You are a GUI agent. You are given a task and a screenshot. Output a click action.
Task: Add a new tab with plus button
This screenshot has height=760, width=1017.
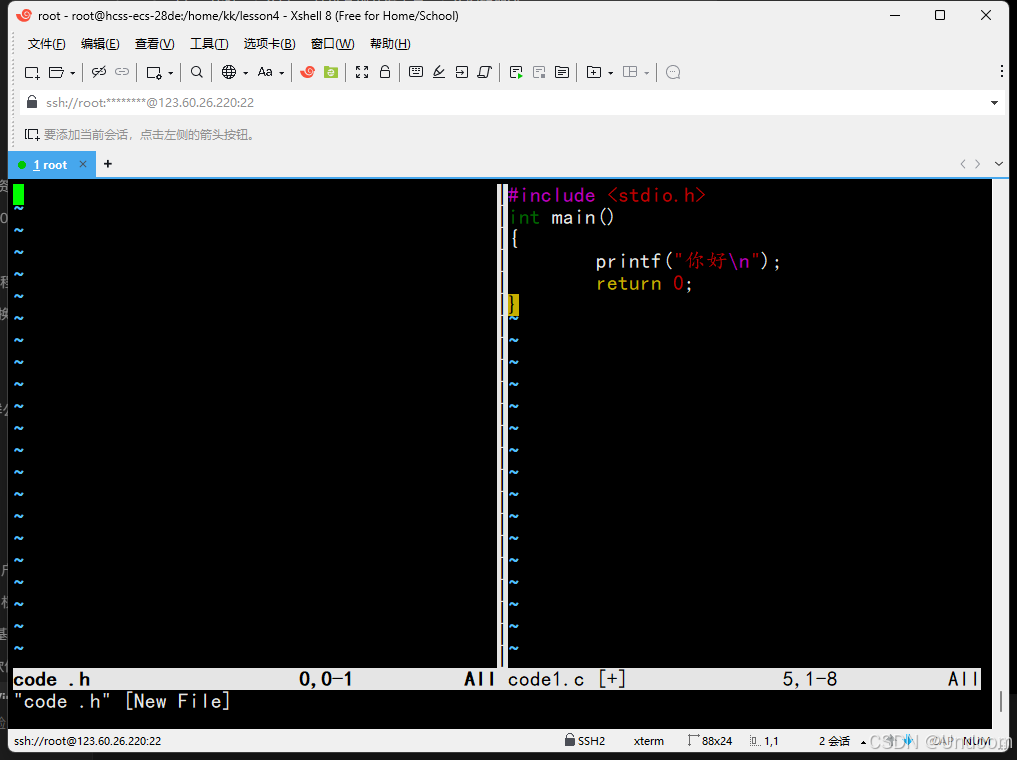[108, 164]
